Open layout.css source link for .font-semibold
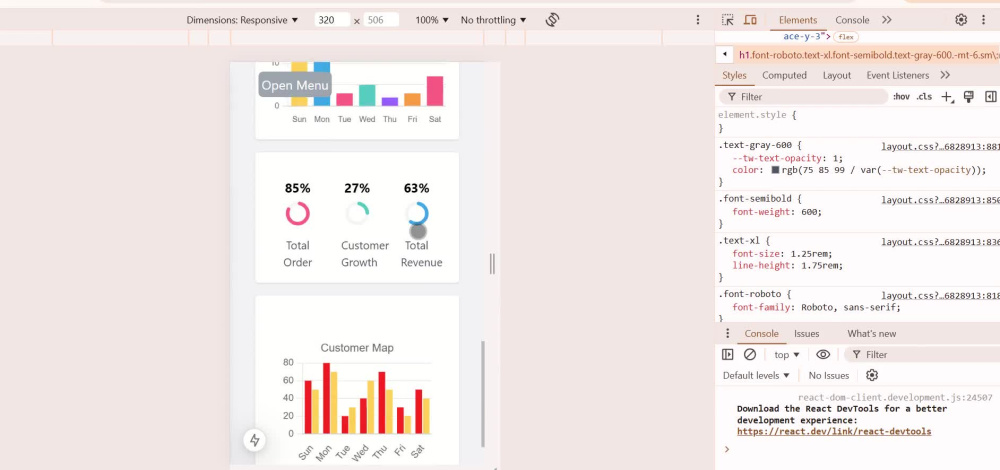The width and height of the screenshot is (1000, 470). click(941, 200)
